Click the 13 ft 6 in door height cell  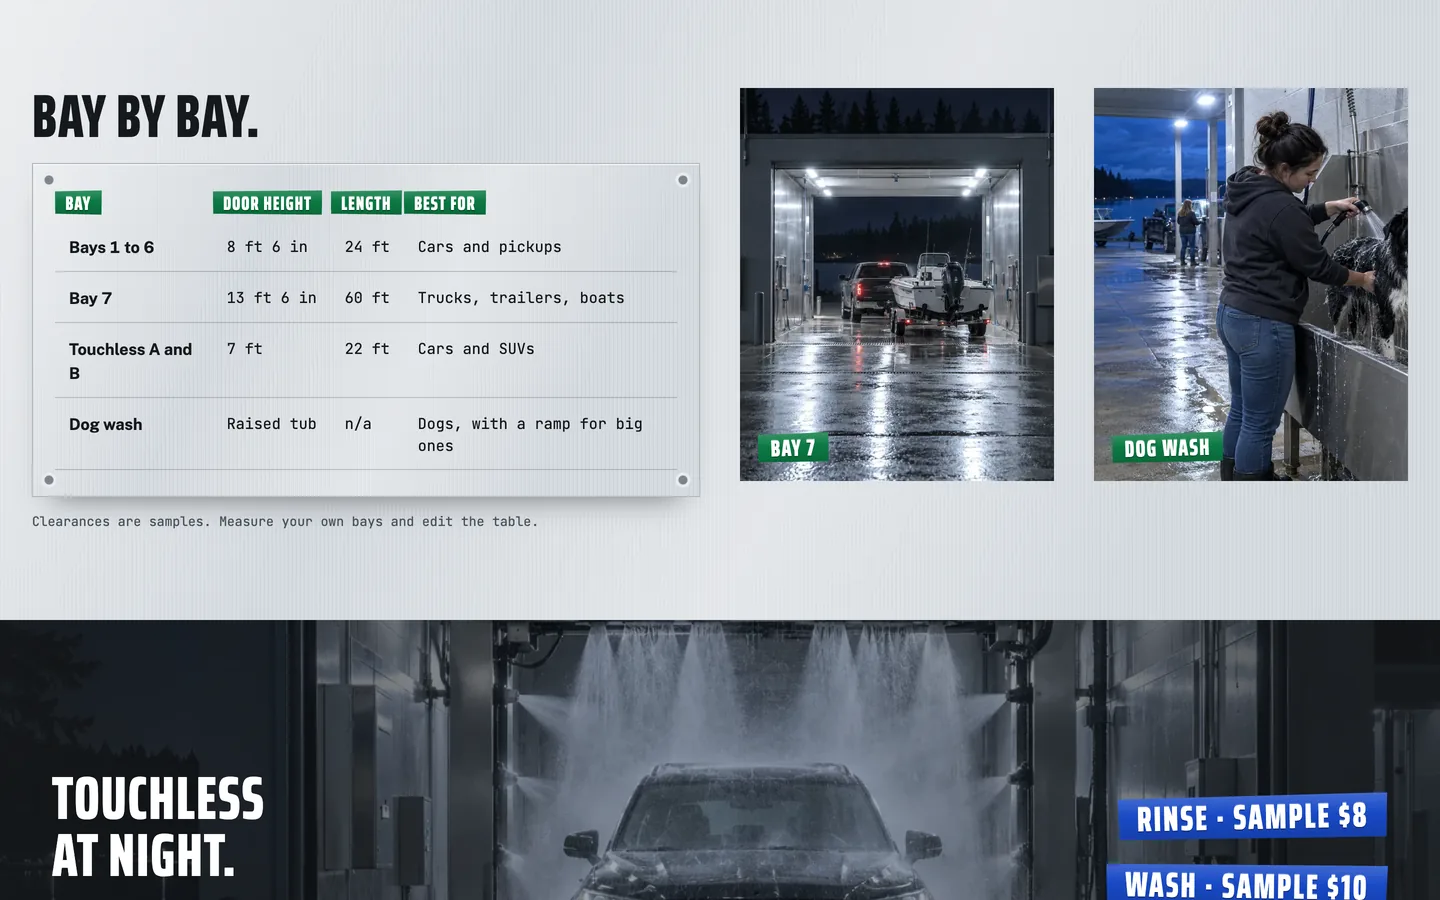pos(271,298)
